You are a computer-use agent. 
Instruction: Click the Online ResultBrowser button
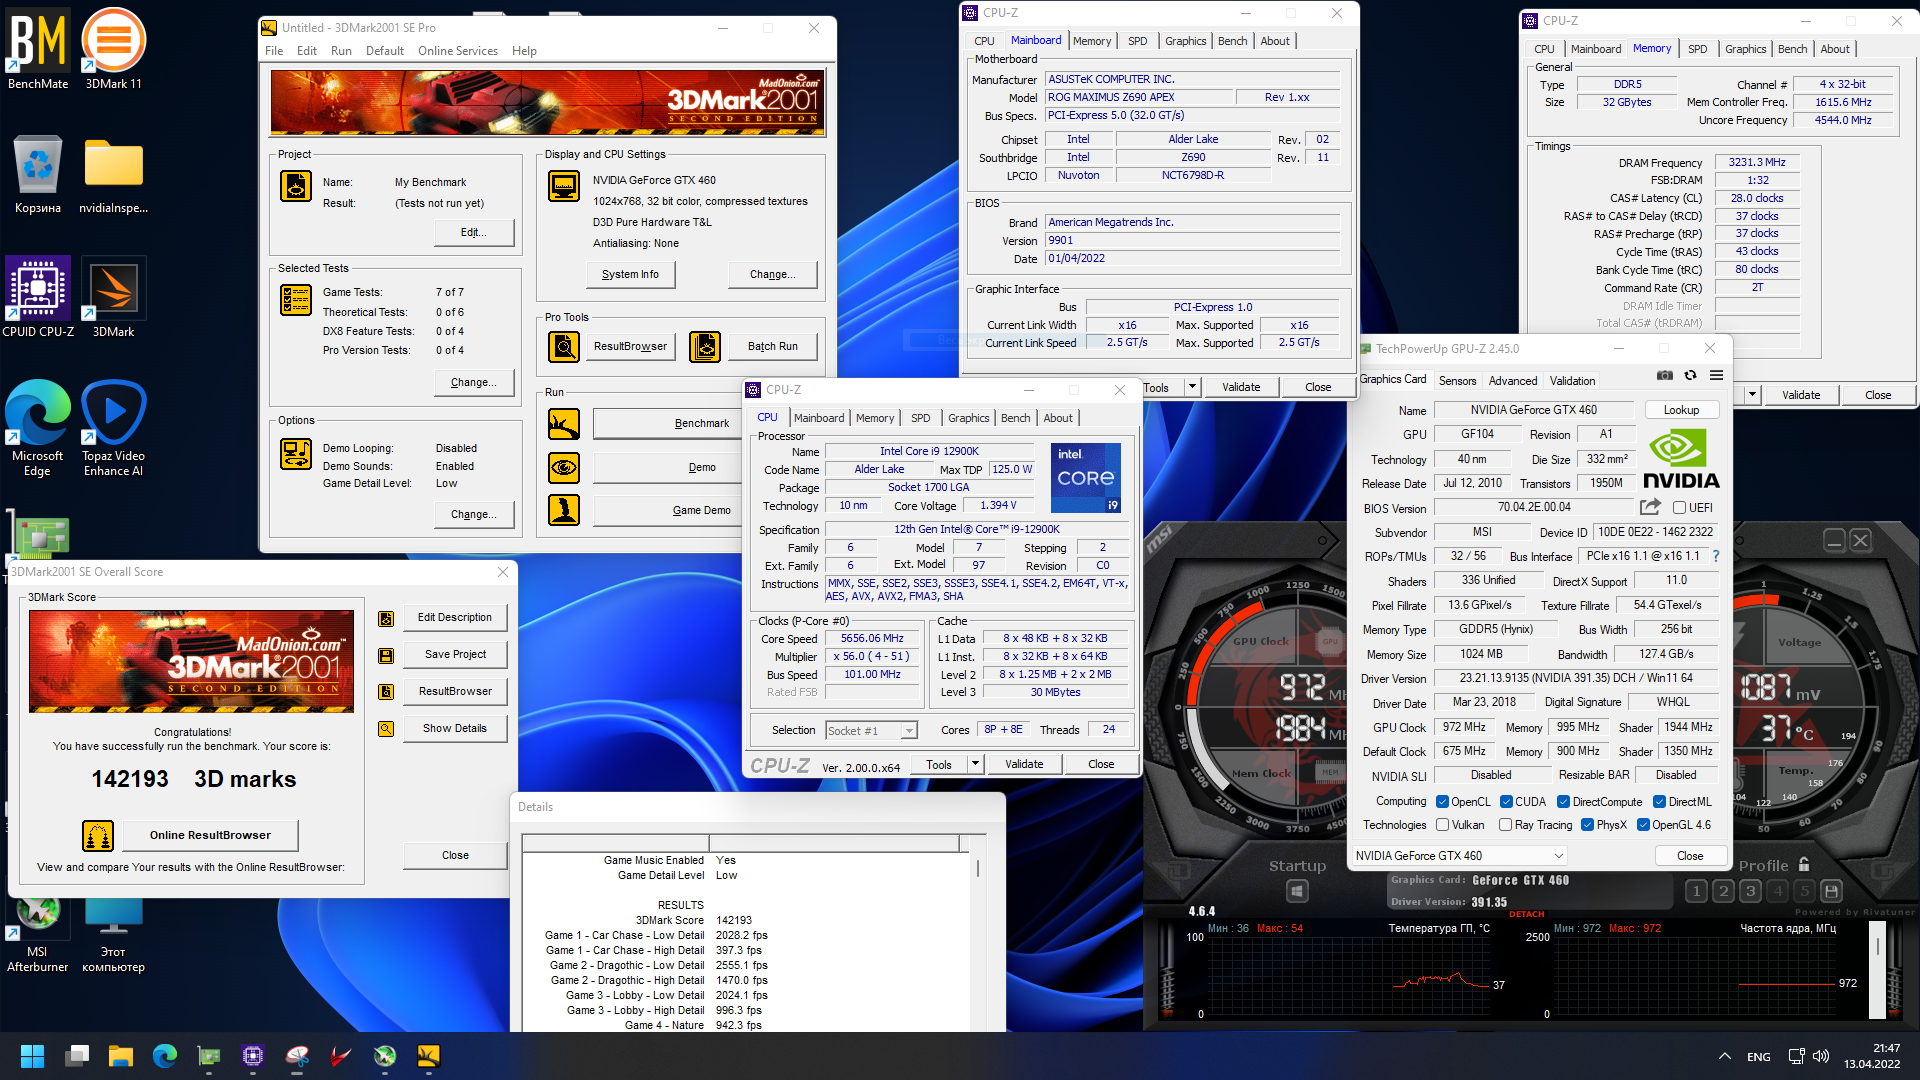210,836
